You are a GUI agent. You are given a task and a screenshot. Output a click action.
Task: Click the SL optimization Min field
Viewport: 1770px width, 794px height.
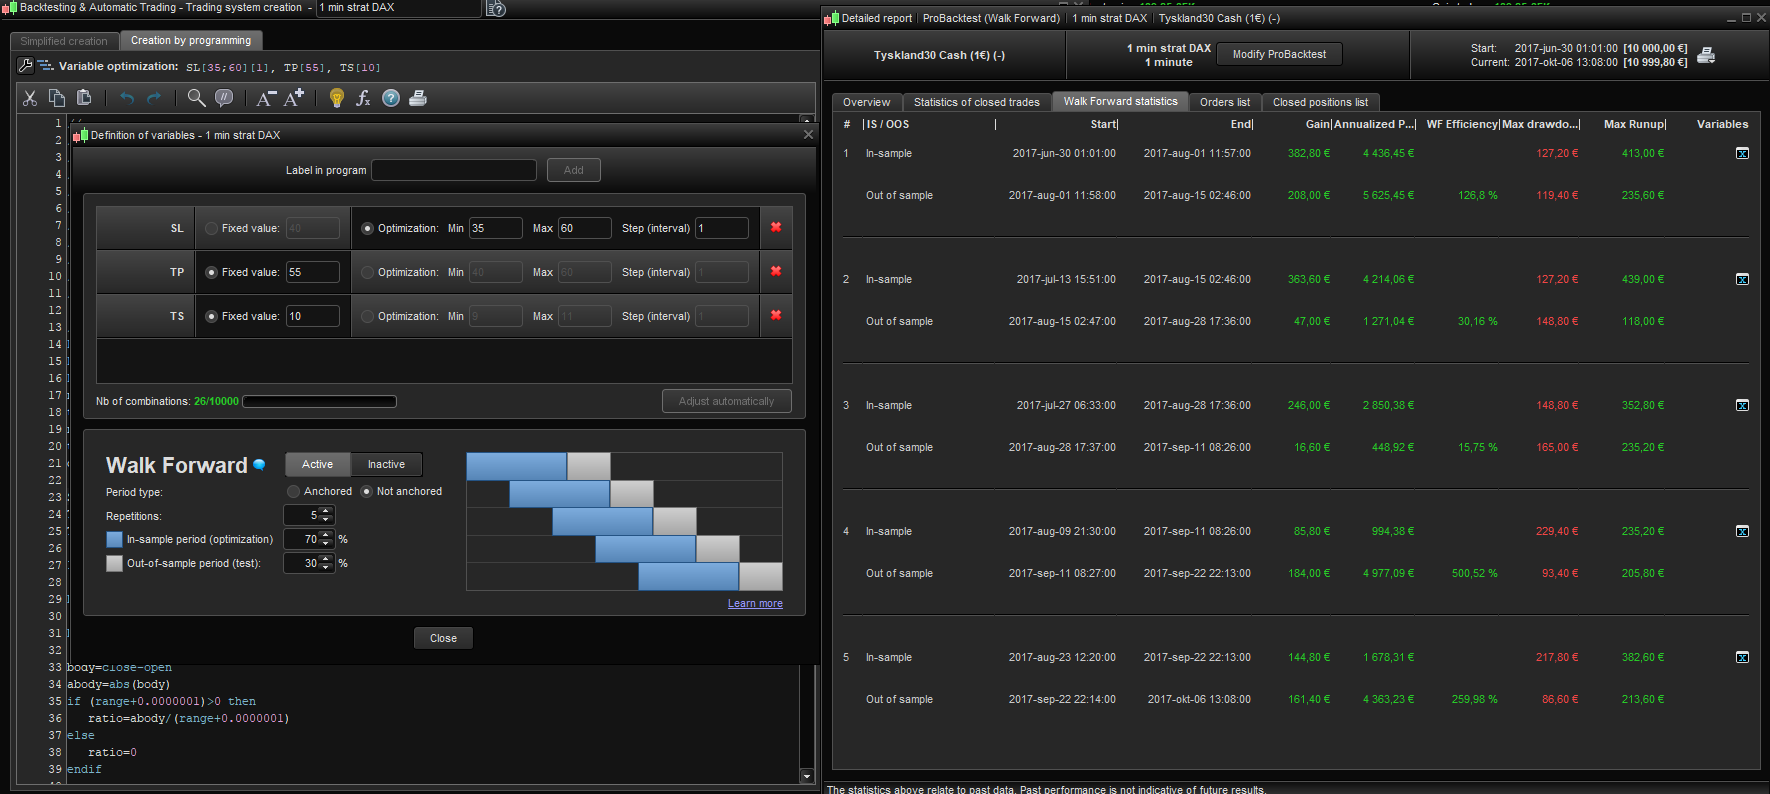(x=495, y=228)
